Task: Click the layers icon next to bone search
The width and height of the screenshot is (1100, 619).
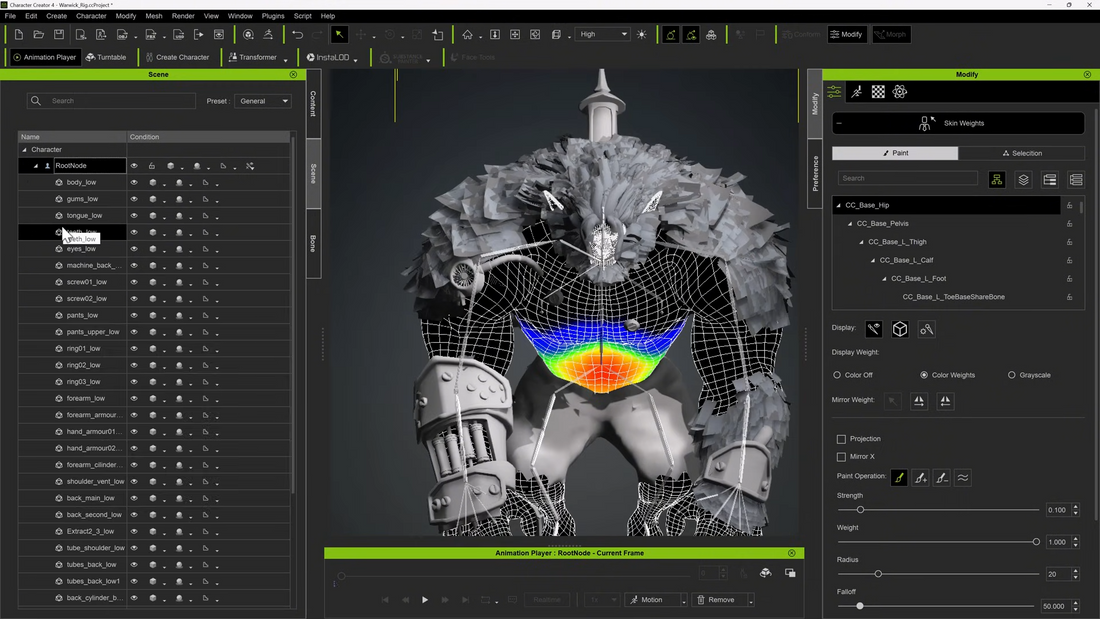Action: click(1024, 180)
